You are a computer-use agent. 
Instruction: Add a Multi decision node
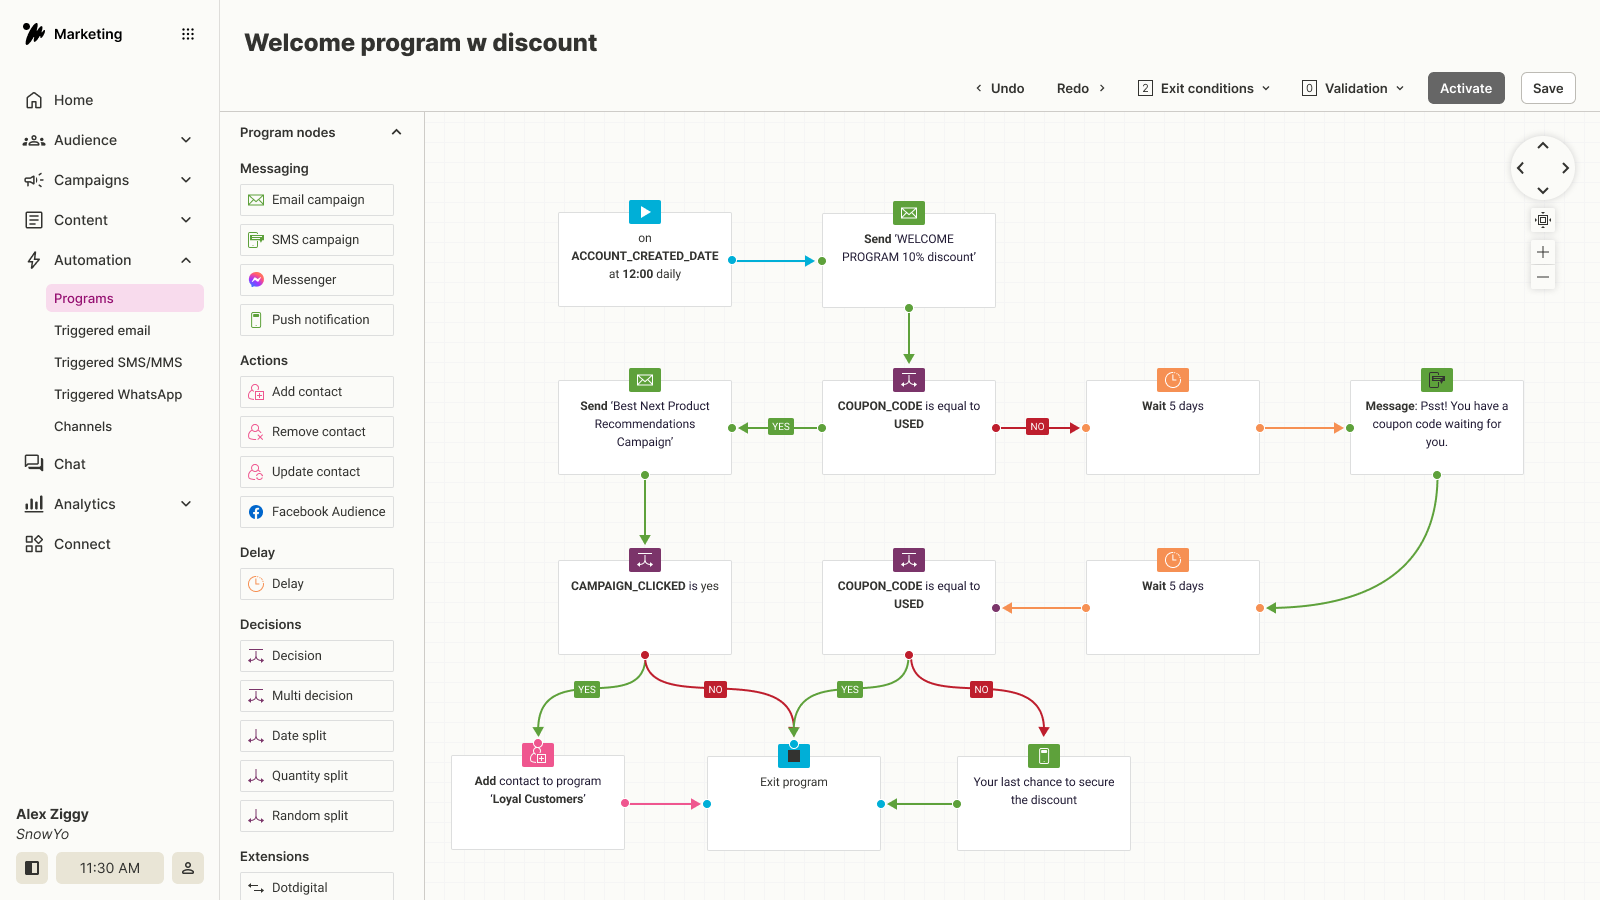pyautogui.click(x=317, y=696)
